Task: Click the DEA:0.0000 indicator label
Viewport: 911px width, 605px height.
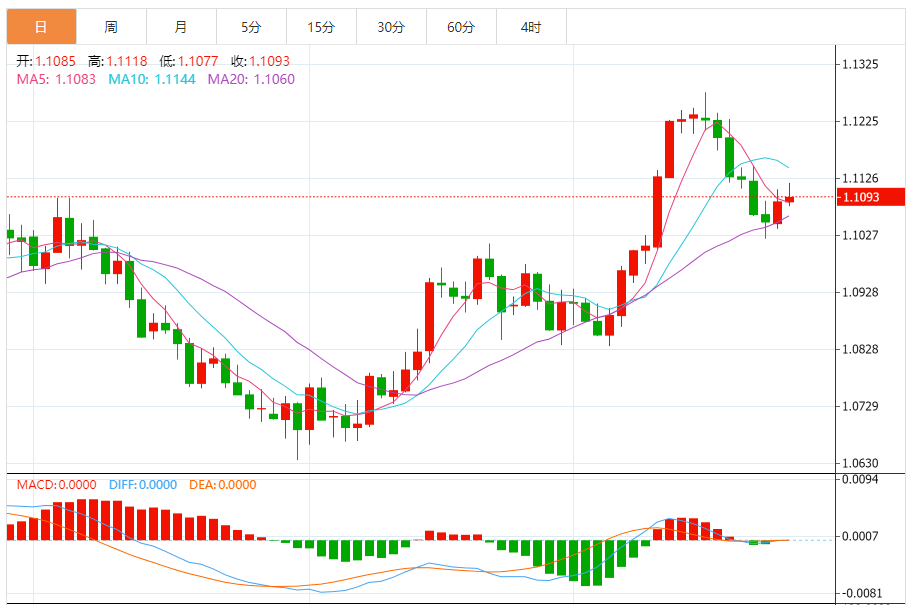Action: [223, 485]
